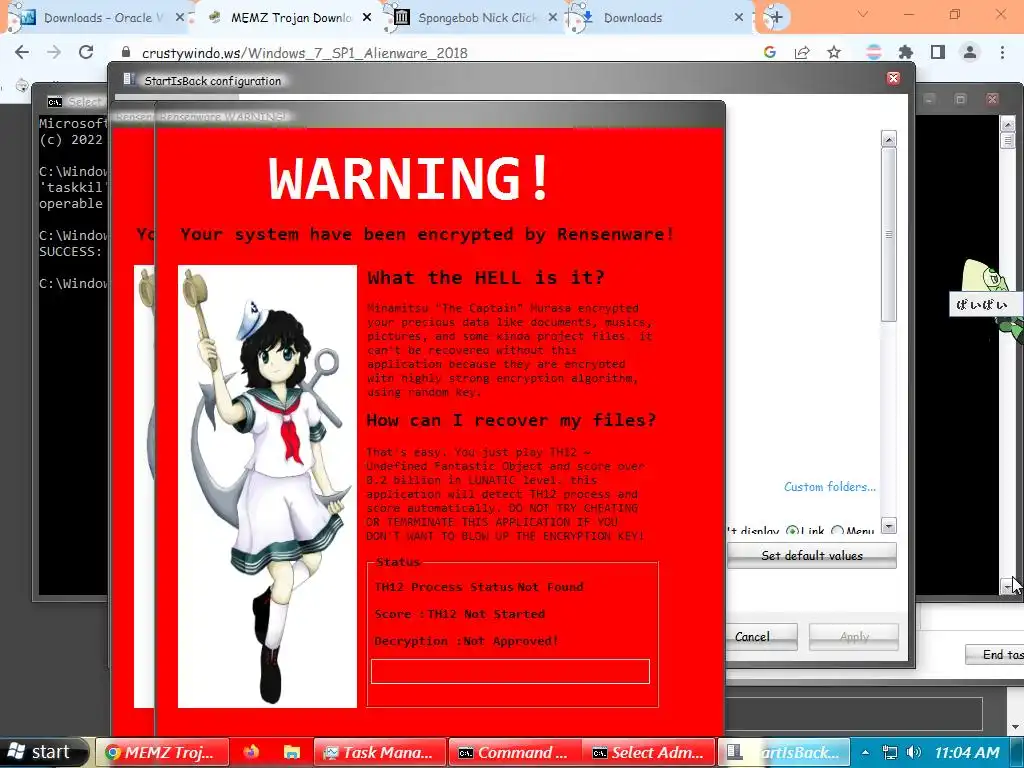Click the address bar URL
Viewport: 1024px width, 768px height.
(x=305, y=53)
